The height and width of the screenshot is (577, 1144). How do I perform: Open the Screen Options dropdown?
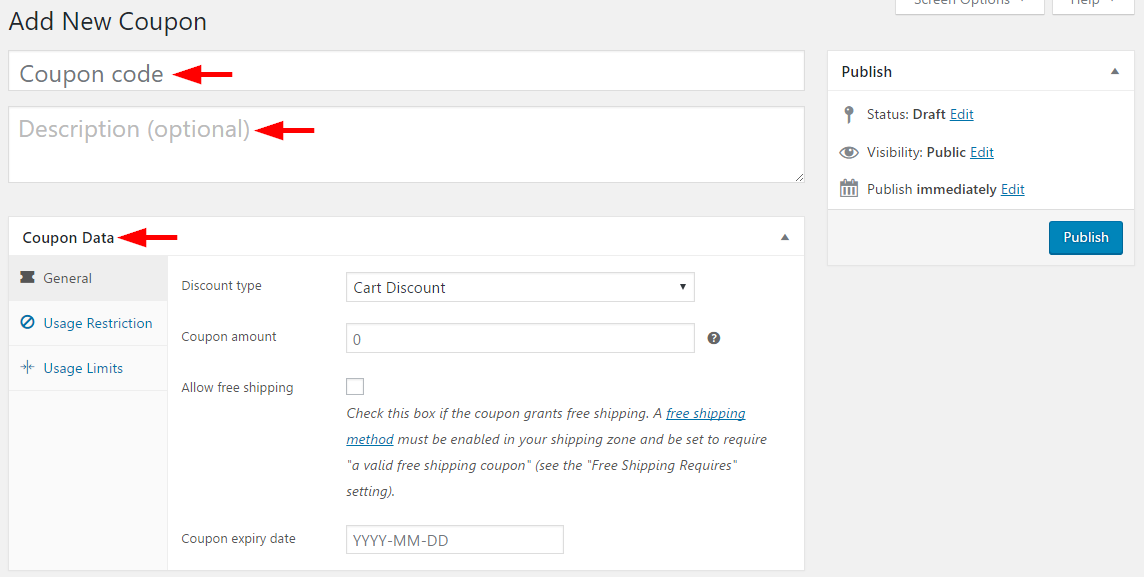(x=970, y=4)
